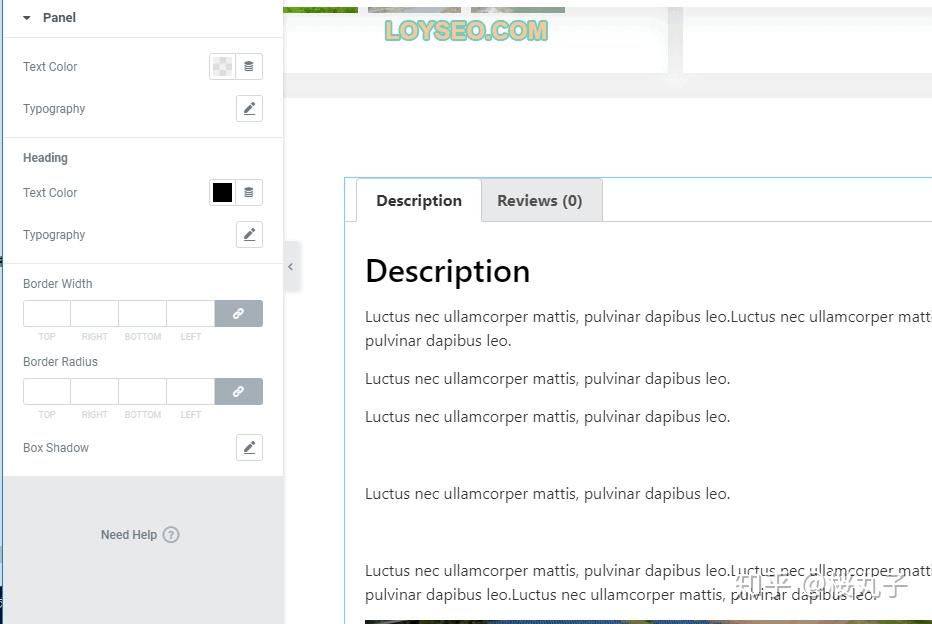The image size is (932, 624).
Task: Click the Border Width label
Action: (58, 284)
